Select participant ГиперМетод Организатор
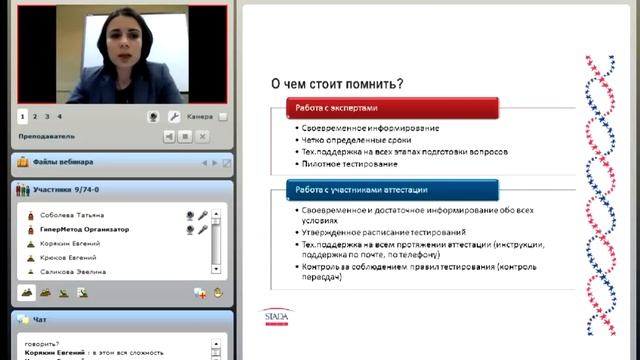The image size is (640, 360). [84, 229]
